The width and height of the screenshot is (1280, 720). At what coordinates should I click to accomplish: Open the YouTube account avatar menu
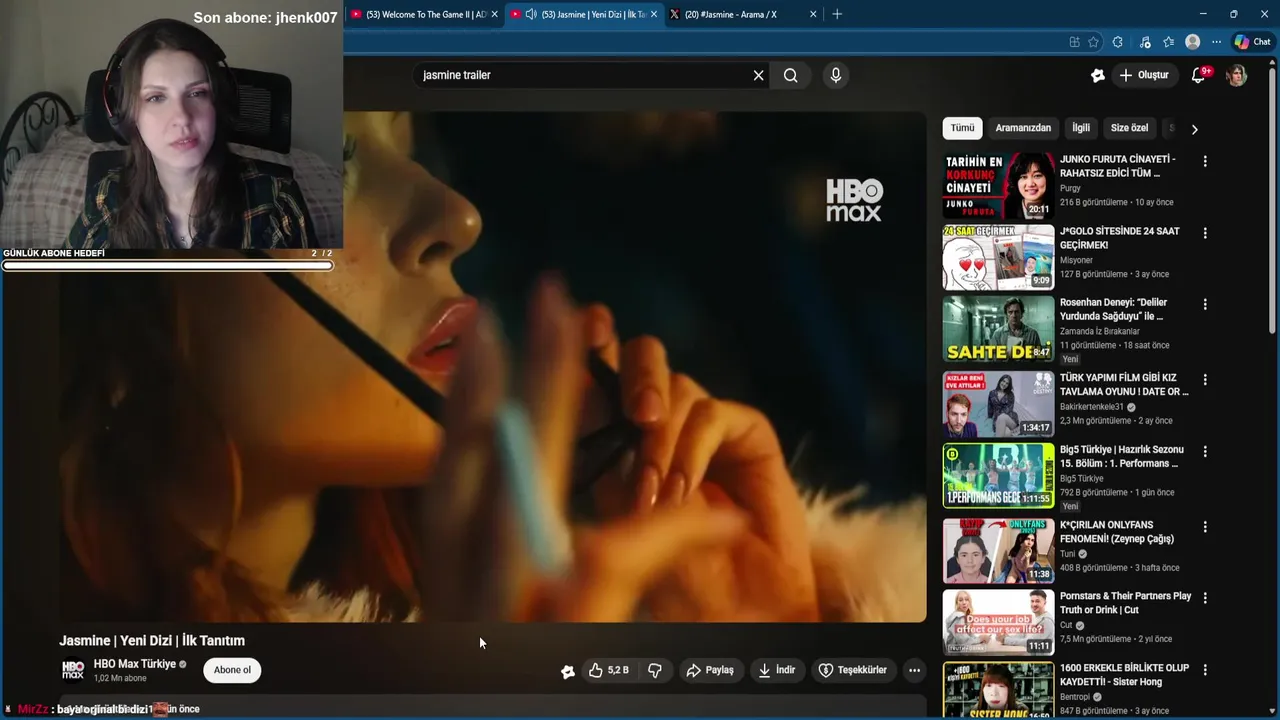(1237, 75)
